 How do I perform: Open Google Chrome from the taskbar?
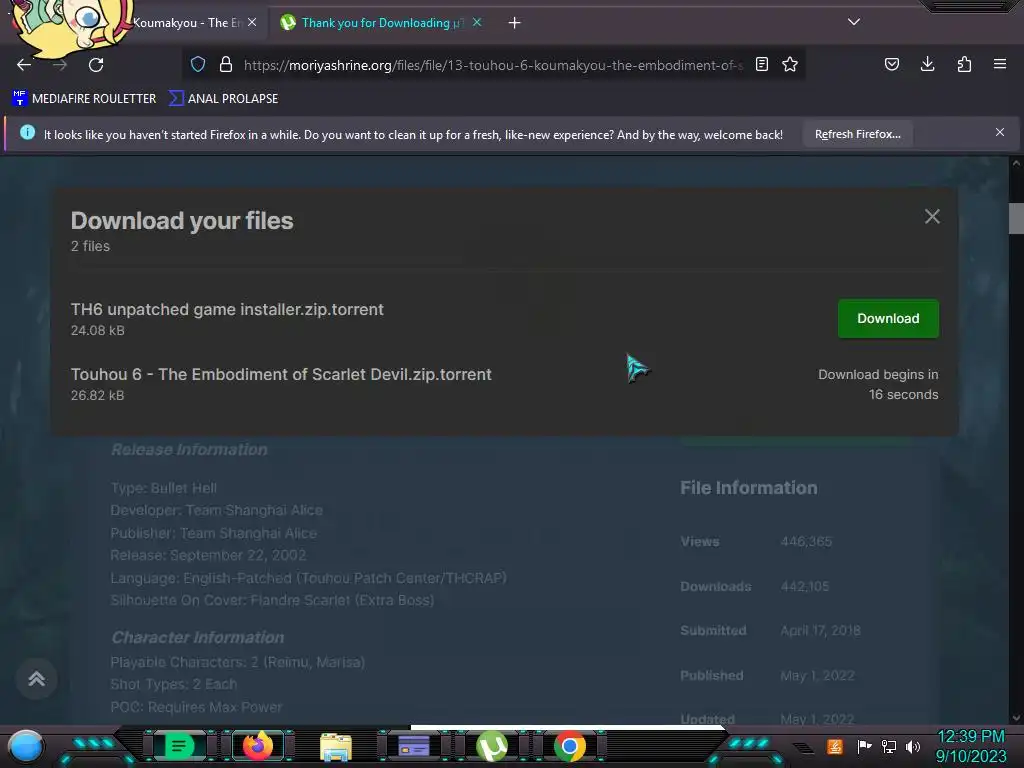click(x=569, y=746)
